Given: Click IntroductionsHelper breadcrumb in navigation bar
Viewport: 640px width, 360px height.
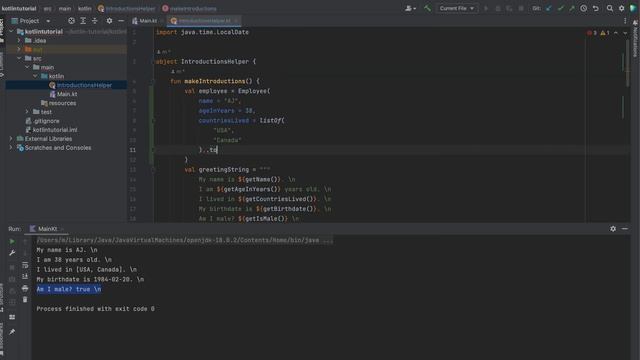Looking at the screenshot, I should click(x=127, y=8).
